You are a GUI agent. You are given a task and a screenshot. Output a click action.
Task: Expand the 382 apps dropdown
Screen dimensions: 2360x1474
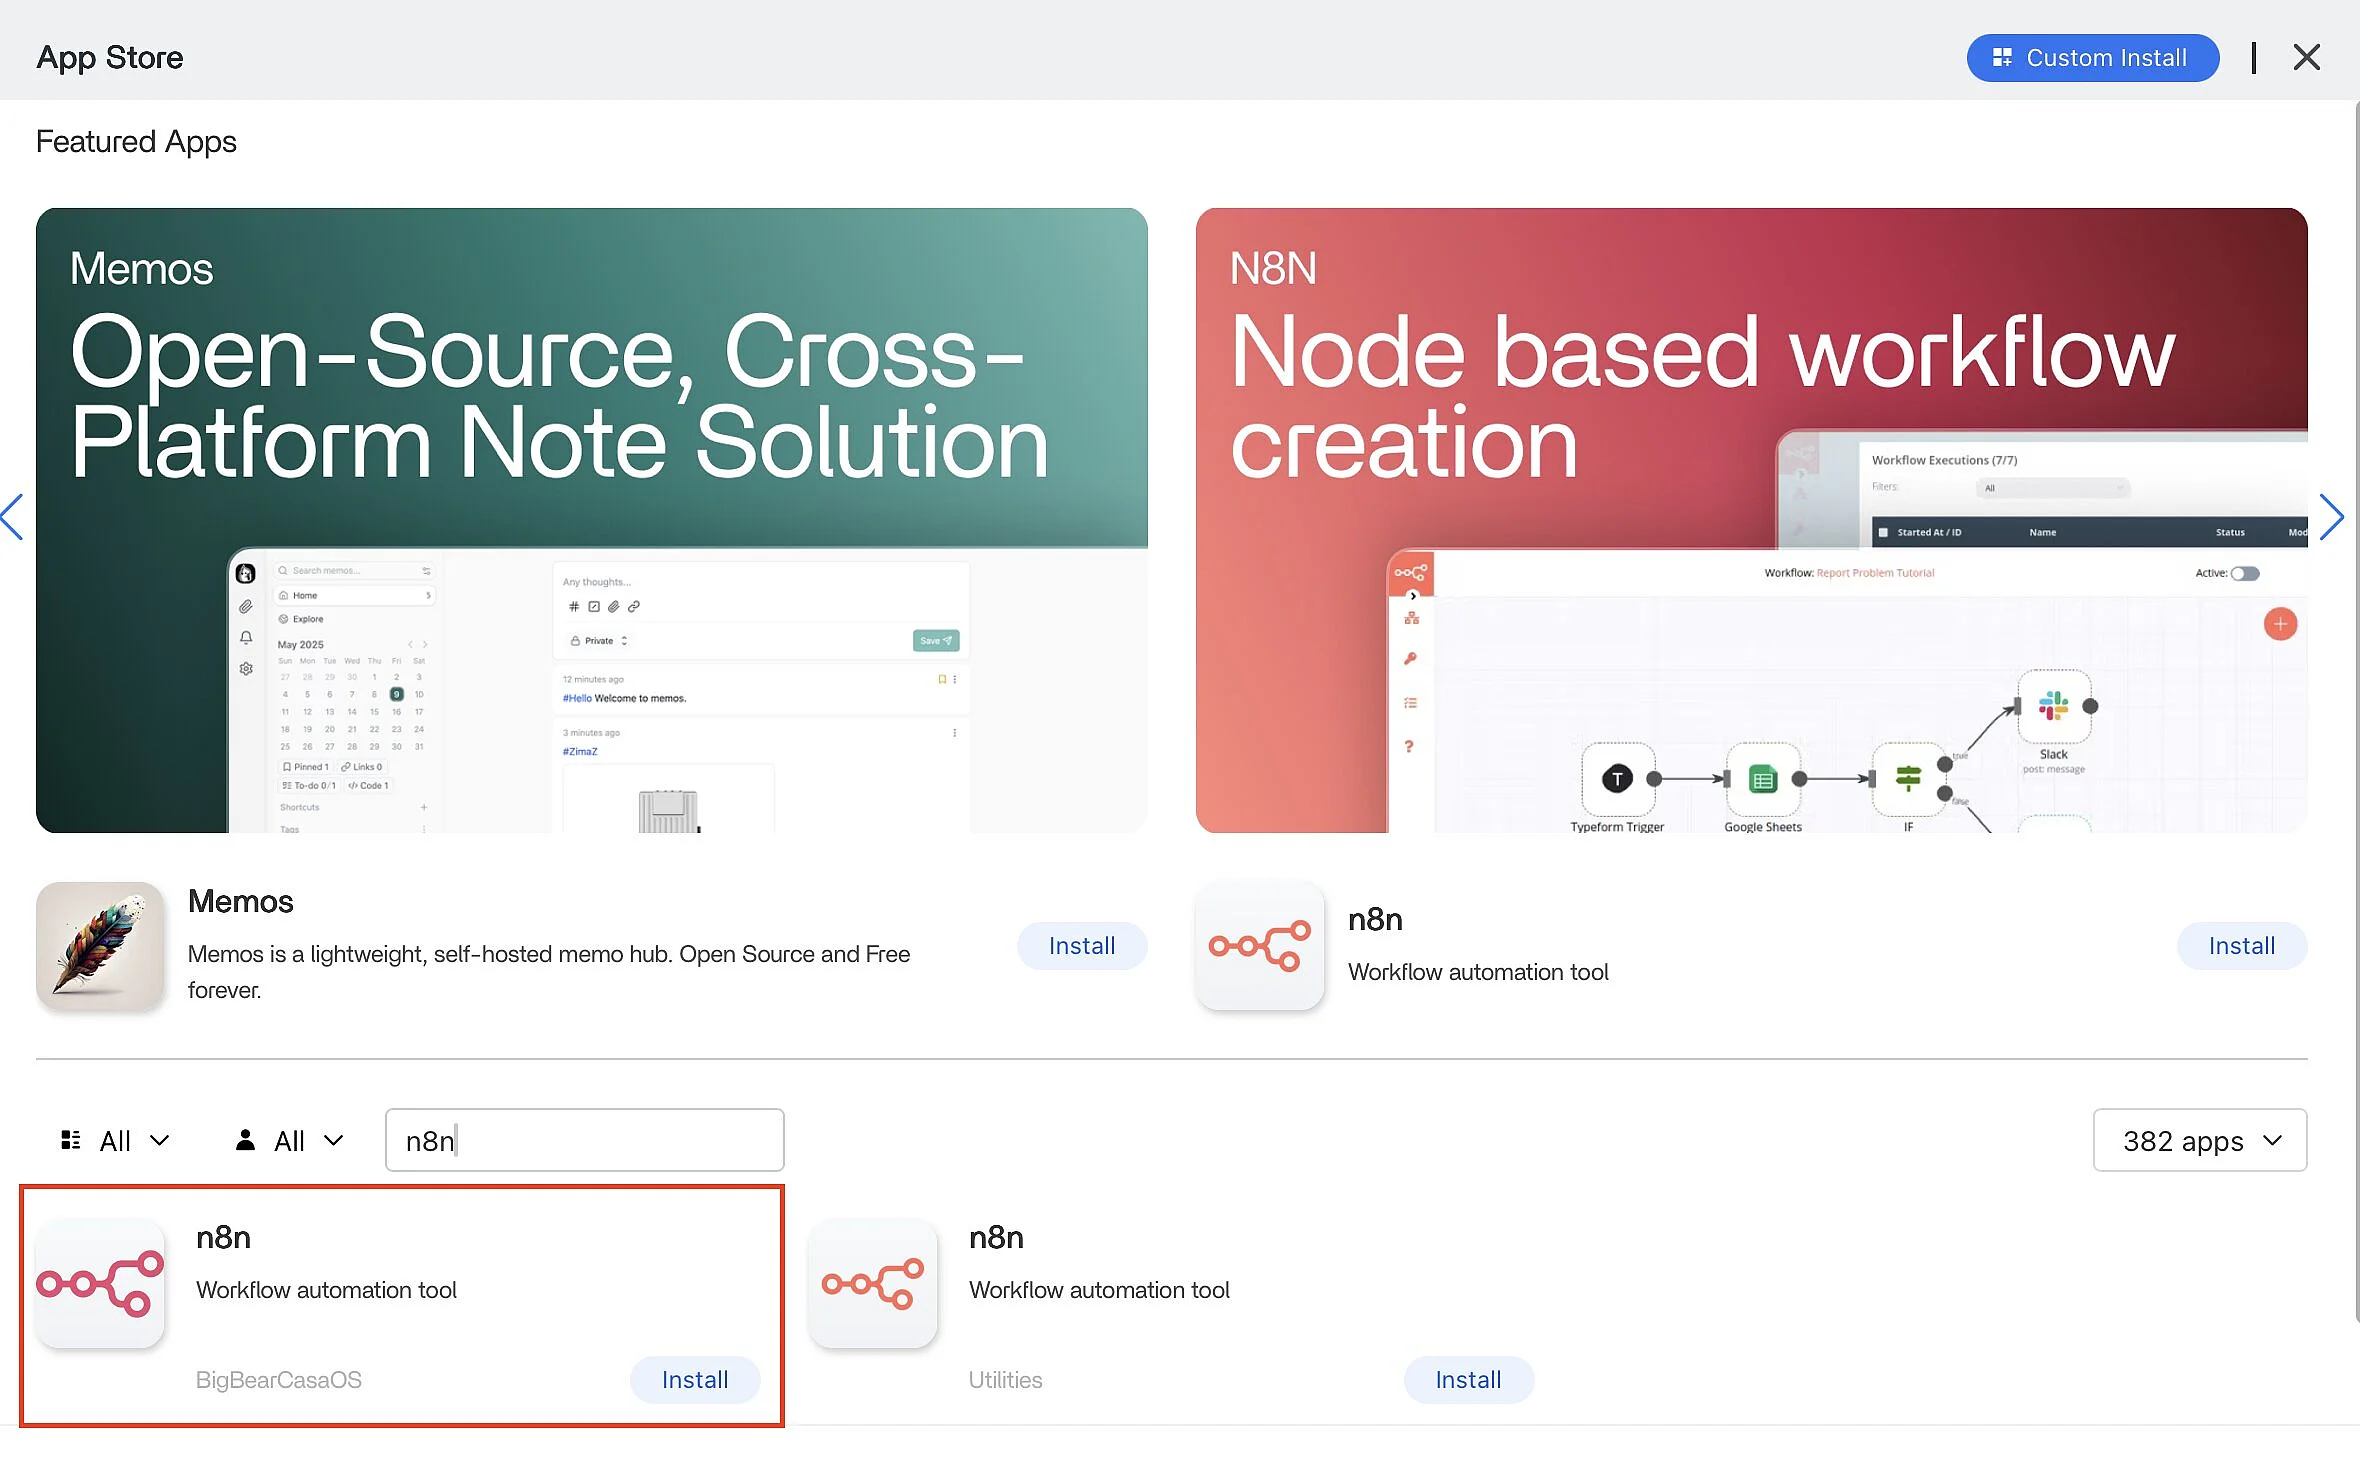pos(2199,1140)
